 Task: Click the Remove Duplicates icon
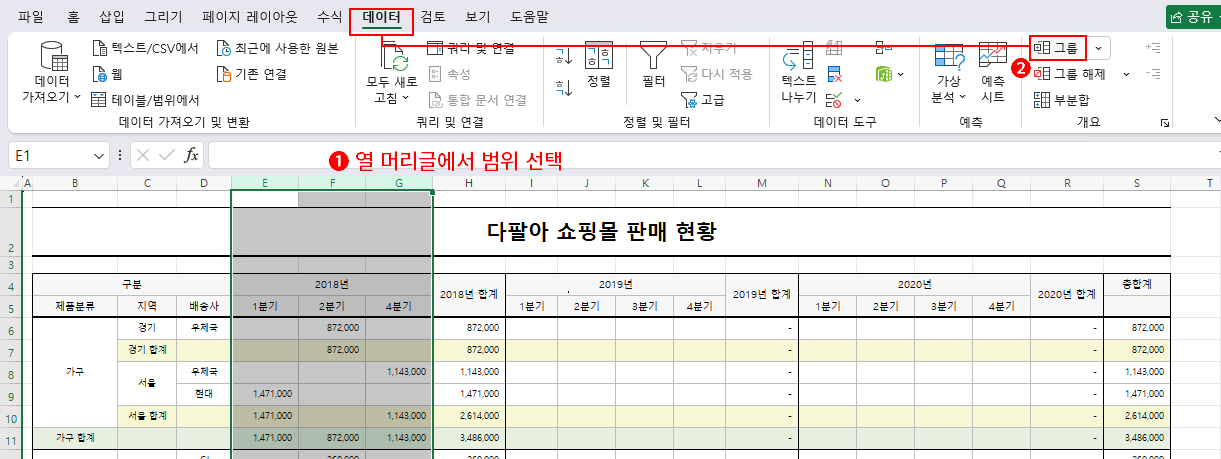coord(834,74)
